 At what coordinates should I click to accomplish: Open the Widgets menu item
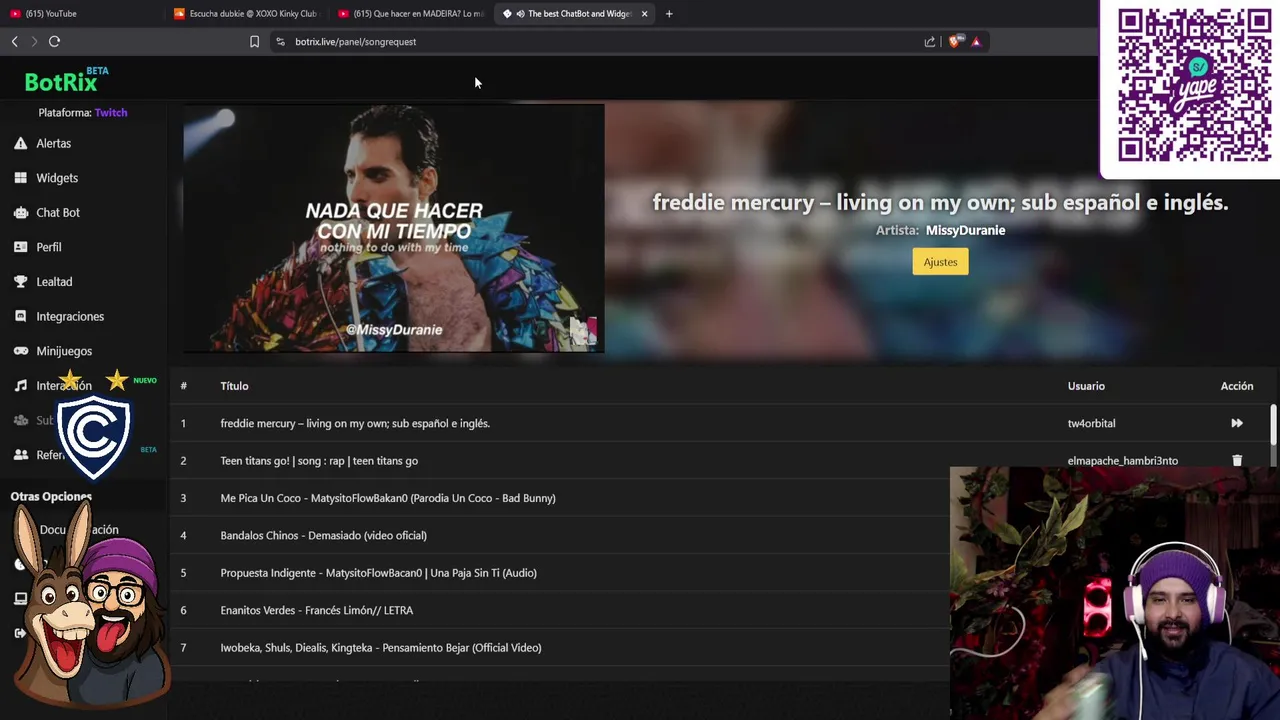[57, 178]
